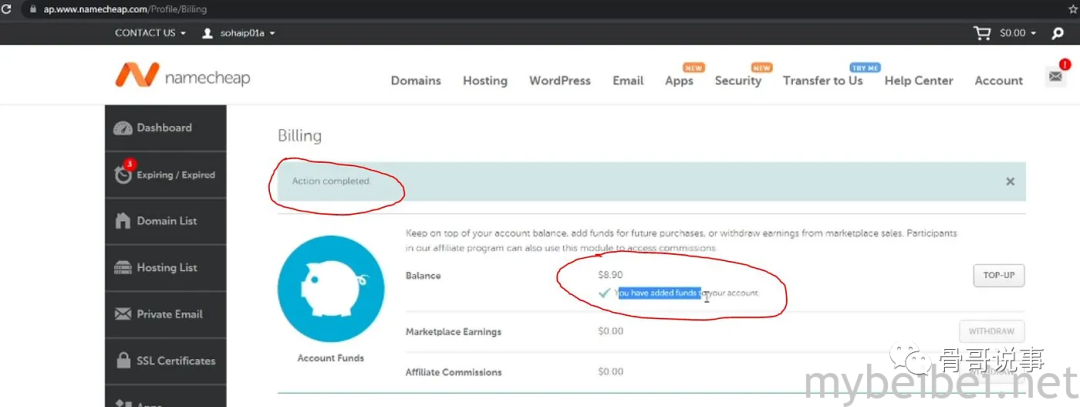Open the shopping cart icon
This screenshot has width=1080, height=407.
click(982, 32)
